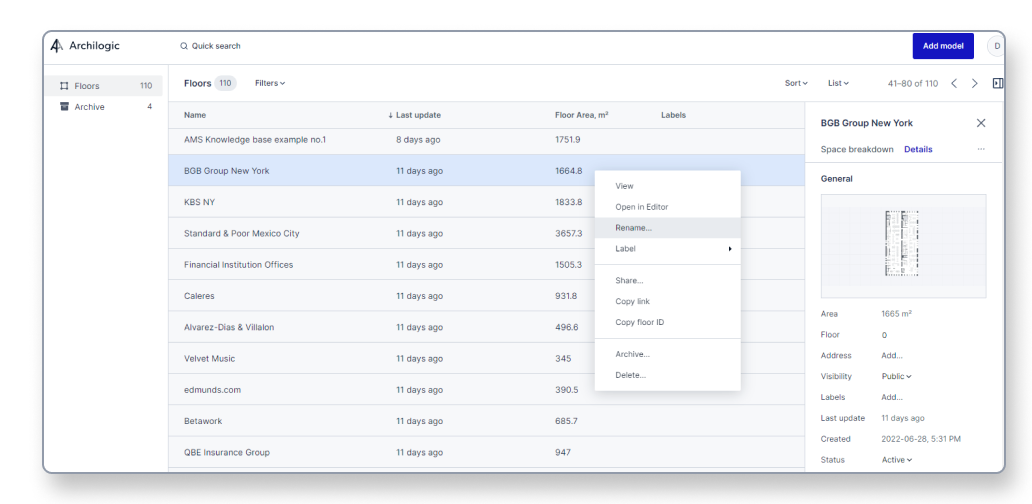This screenshot has height=504, width=1032.
Task: Select the edmunds.com row
Action: (x=486, y=390)
